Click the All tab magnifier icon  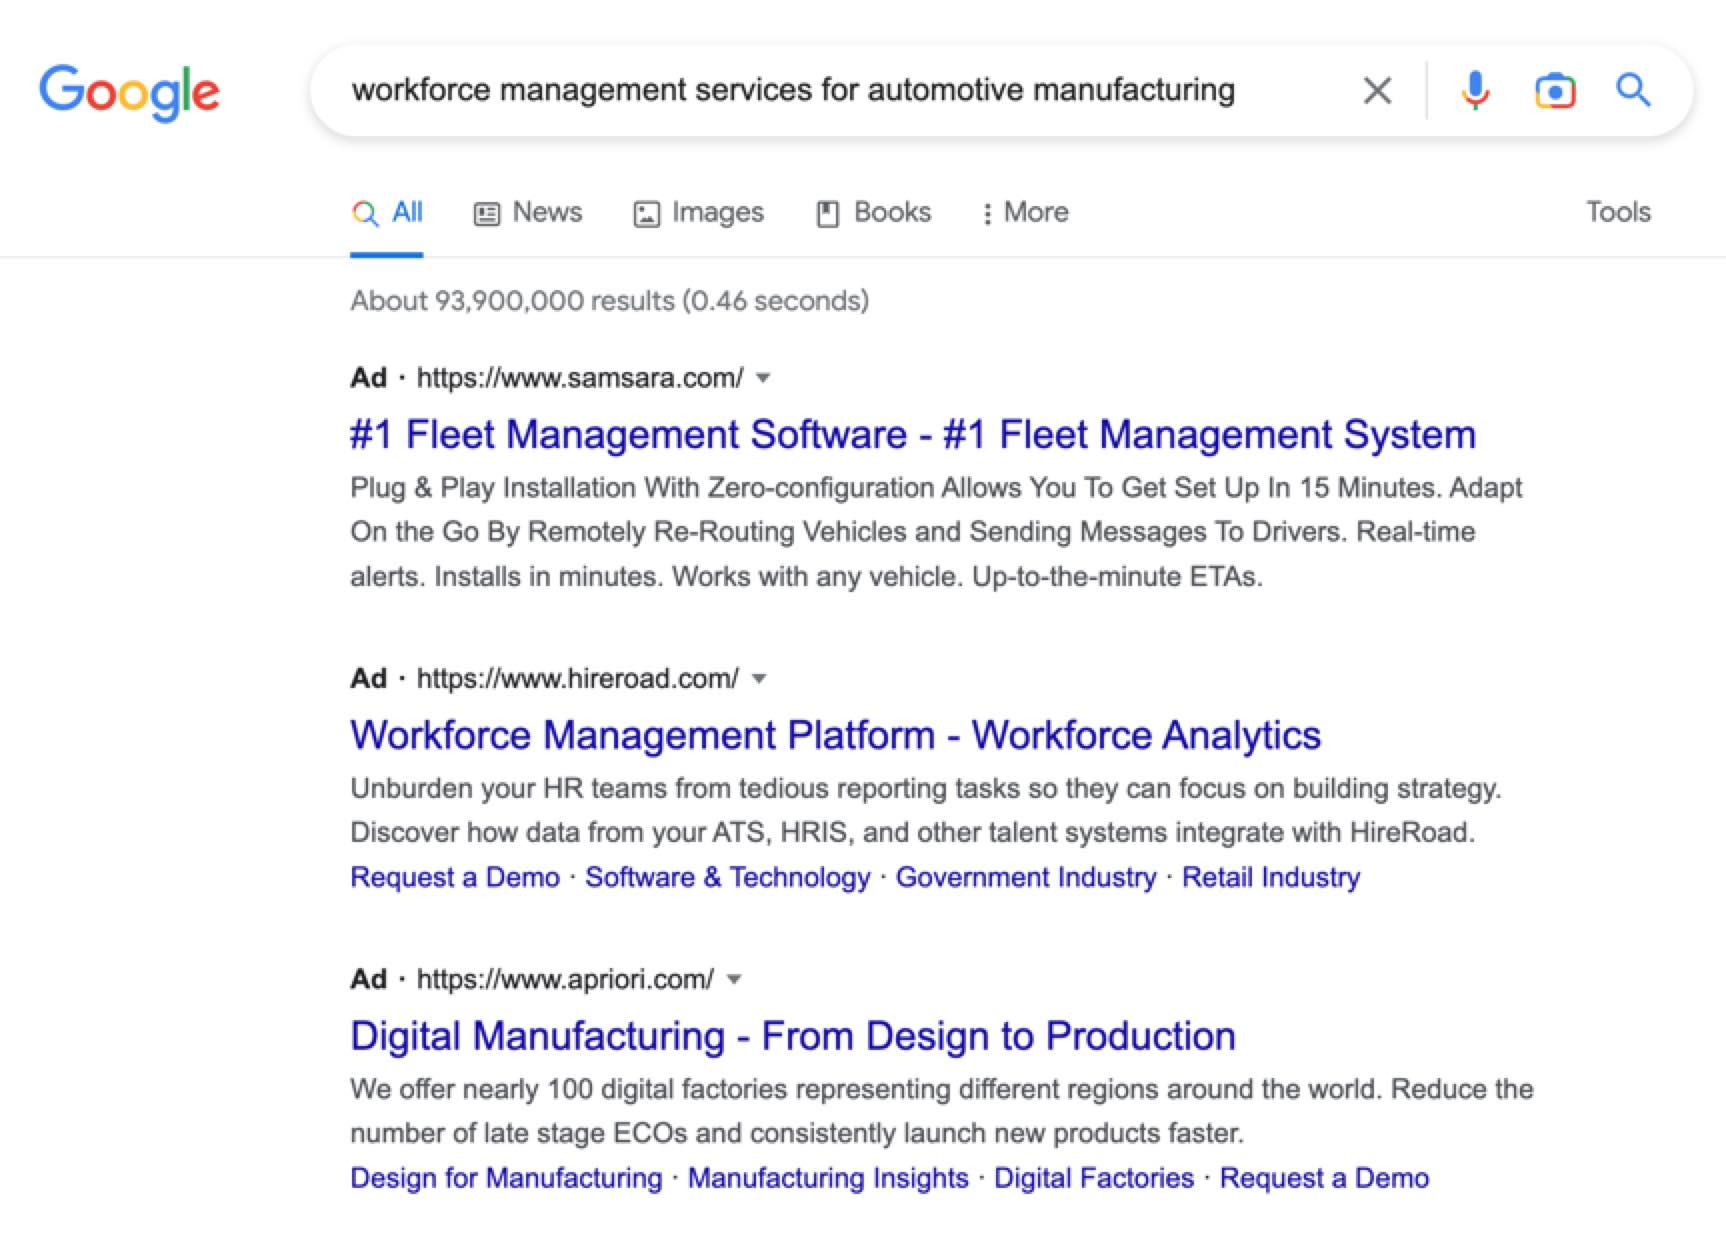coord(365,214)
